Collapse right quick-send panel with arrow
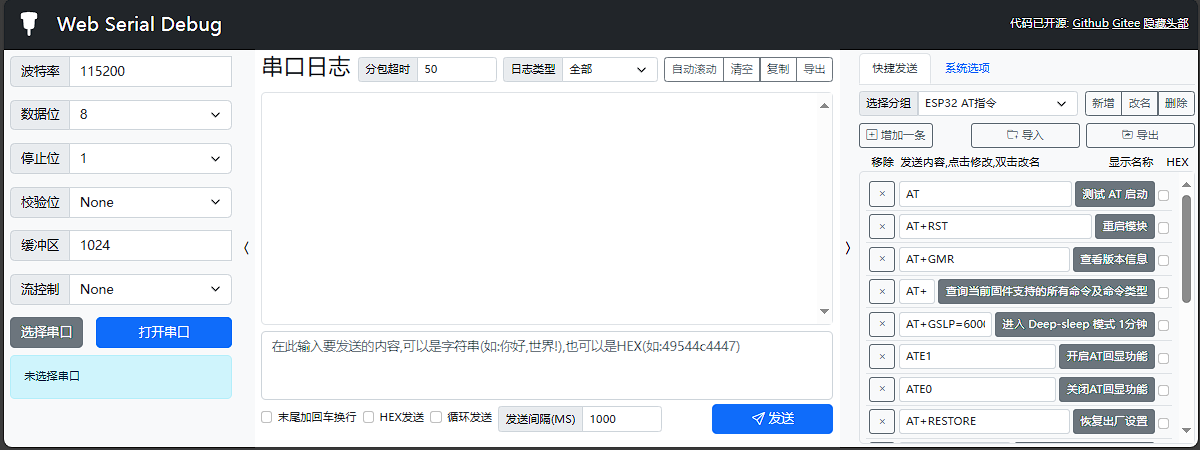1200x450 pixels. click(x=847, y=248)
